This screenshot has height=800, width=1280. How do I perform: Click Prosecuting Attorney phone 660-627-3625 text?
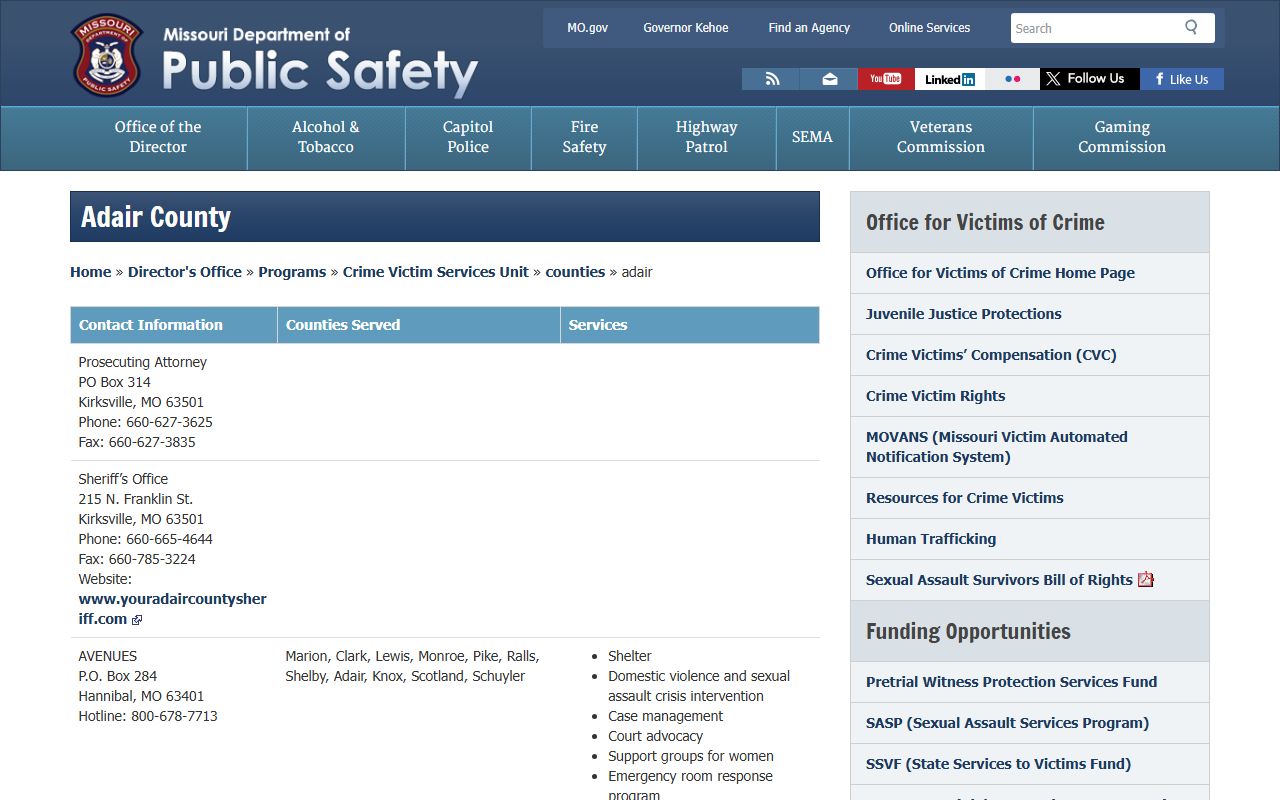click(x=146, y=422)
